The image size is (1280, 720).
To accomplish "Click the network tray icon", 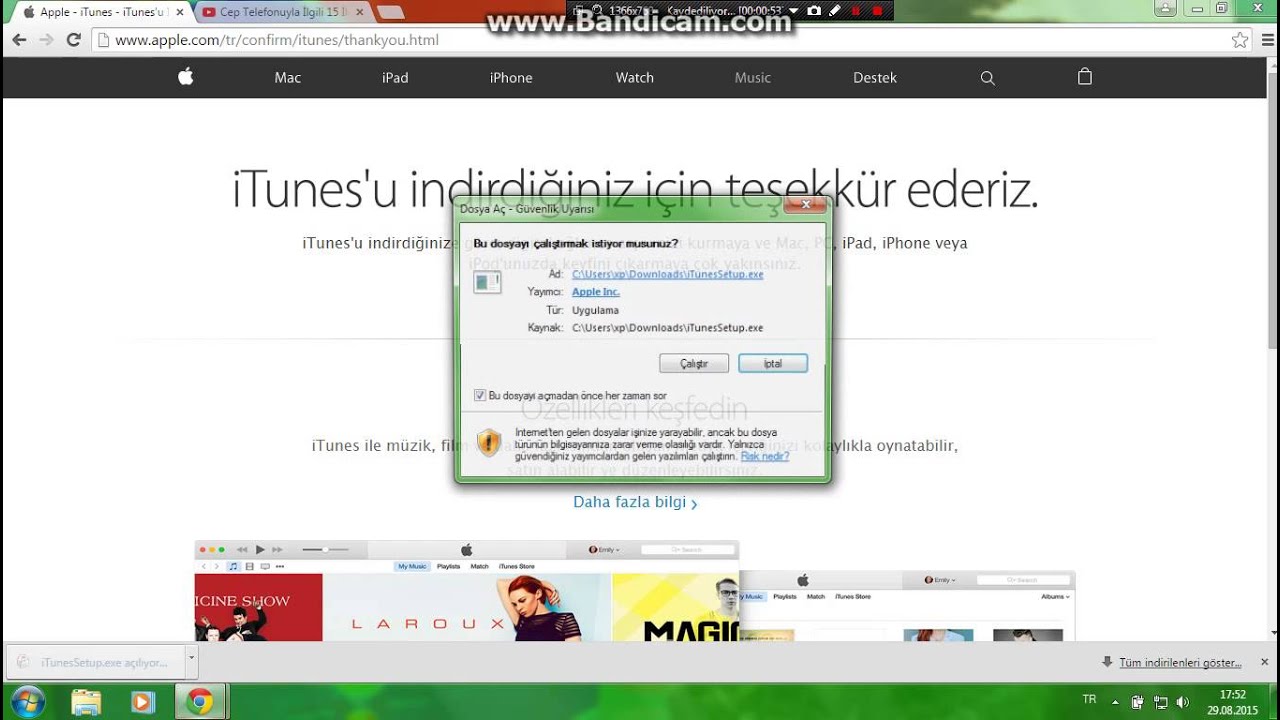I will pyautogui.click(x=1160, y=701).
